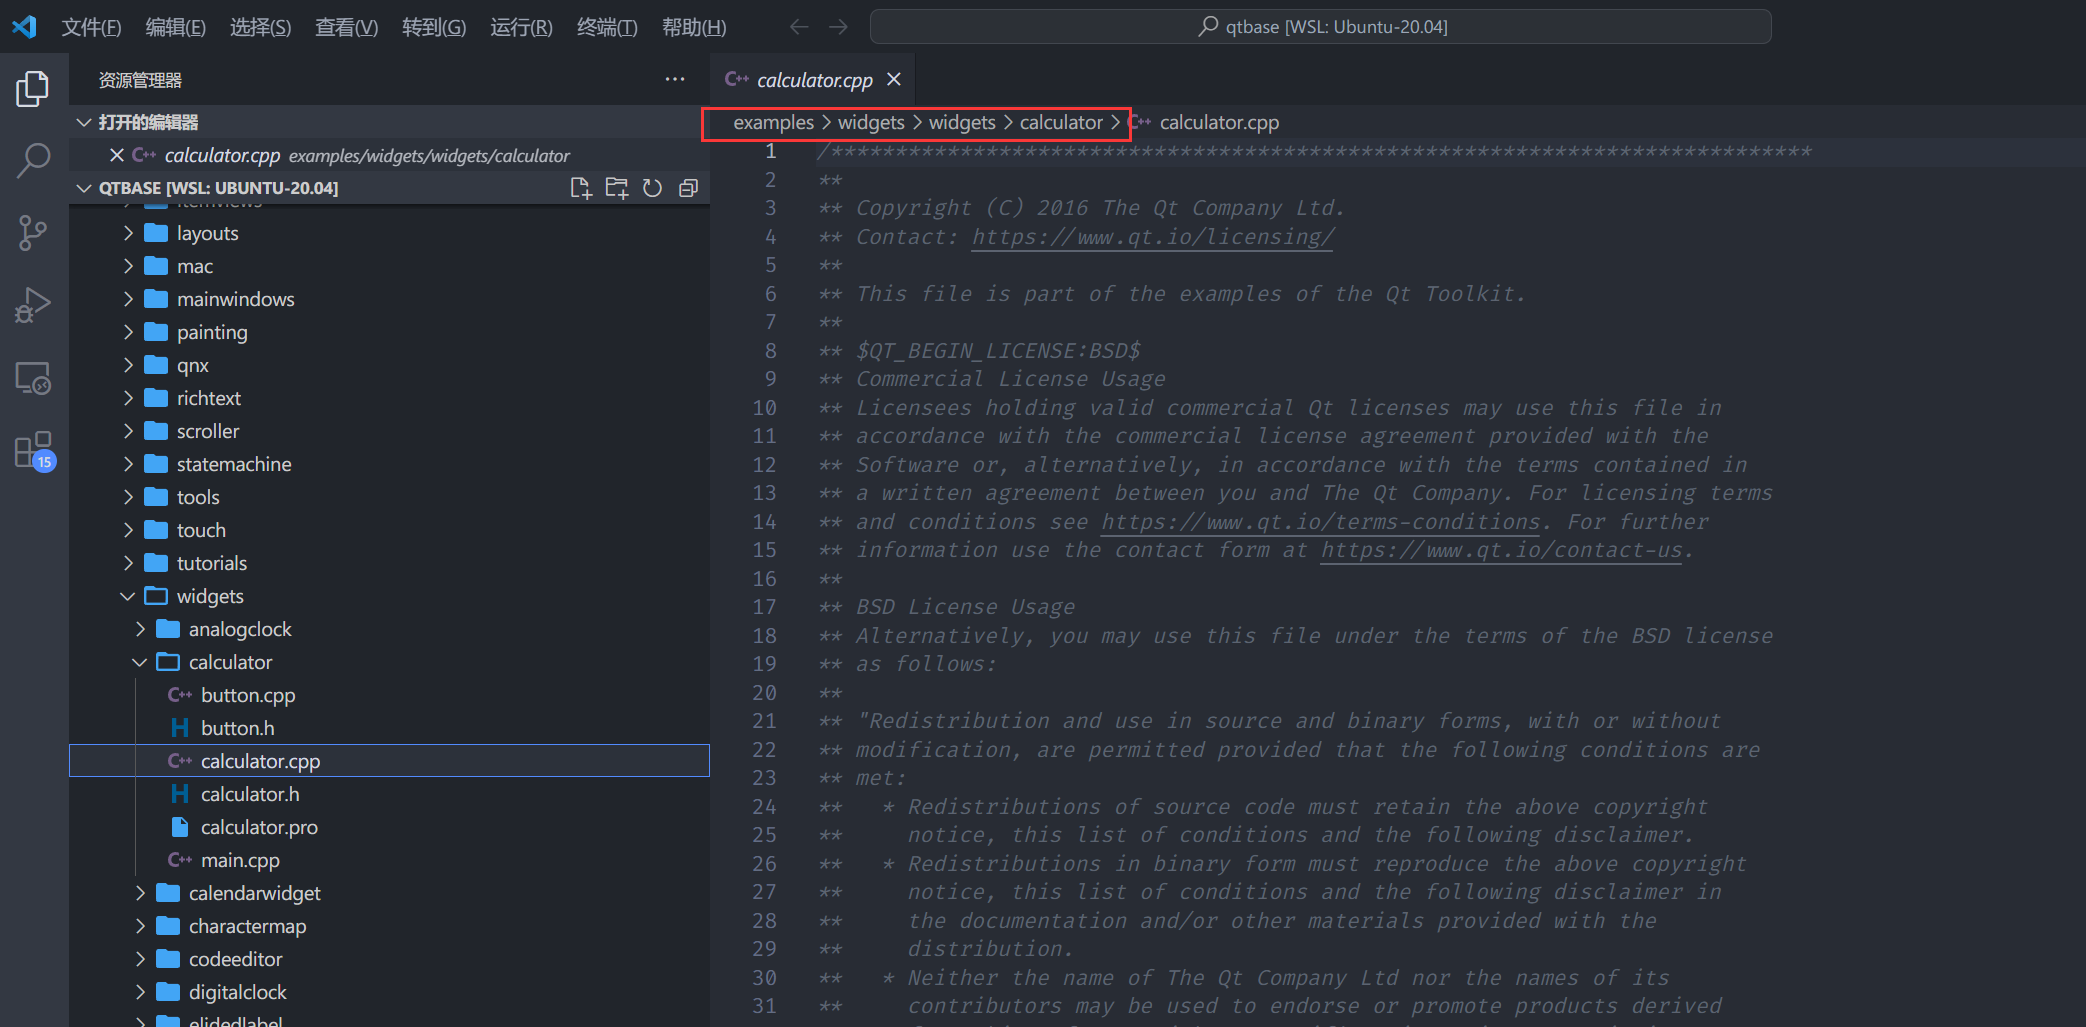Open button.h header file

[389, 728]
